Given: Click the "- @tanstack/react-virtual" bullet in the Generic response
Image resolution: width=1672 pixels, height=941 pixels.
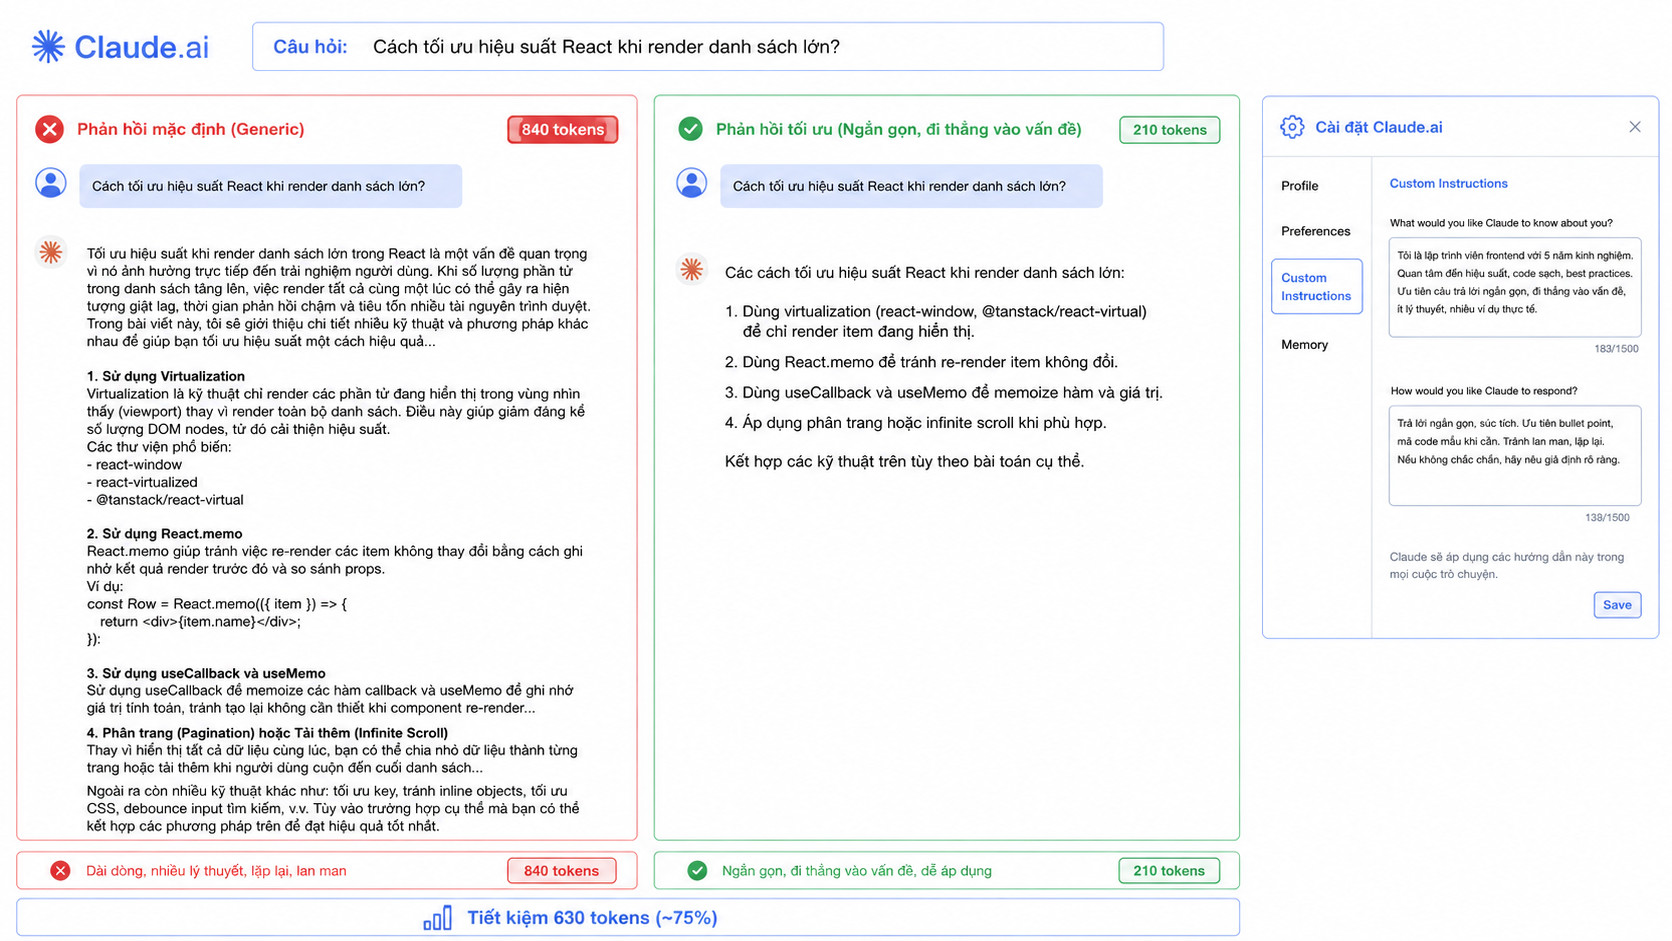Looking at the screenshot, I should click(165, 500).
